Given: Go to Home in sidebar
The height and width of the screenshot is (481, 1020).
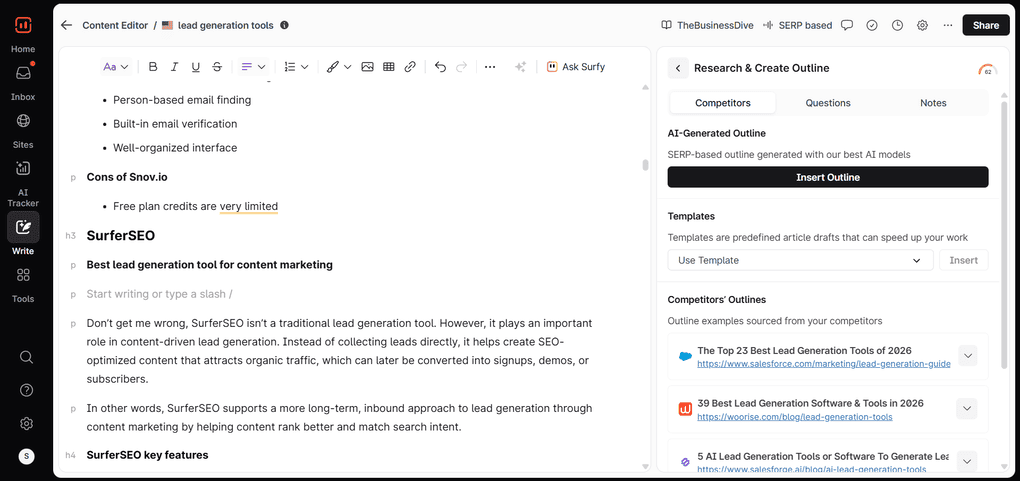Looking at the screenshot, I should (x=23, y=49).
